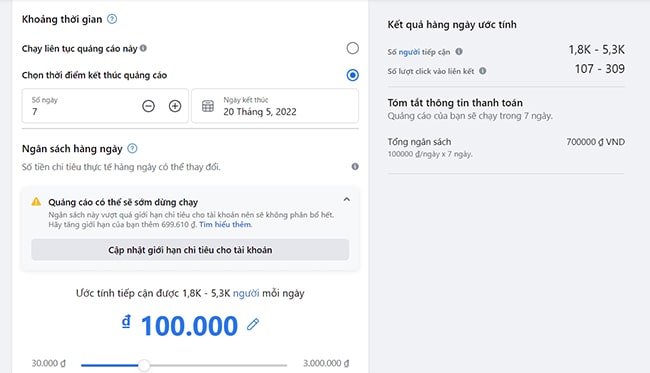Edit budget with pencil icon
The width and height of the screenshot is (650, 373).
click(x=253, y=325)
